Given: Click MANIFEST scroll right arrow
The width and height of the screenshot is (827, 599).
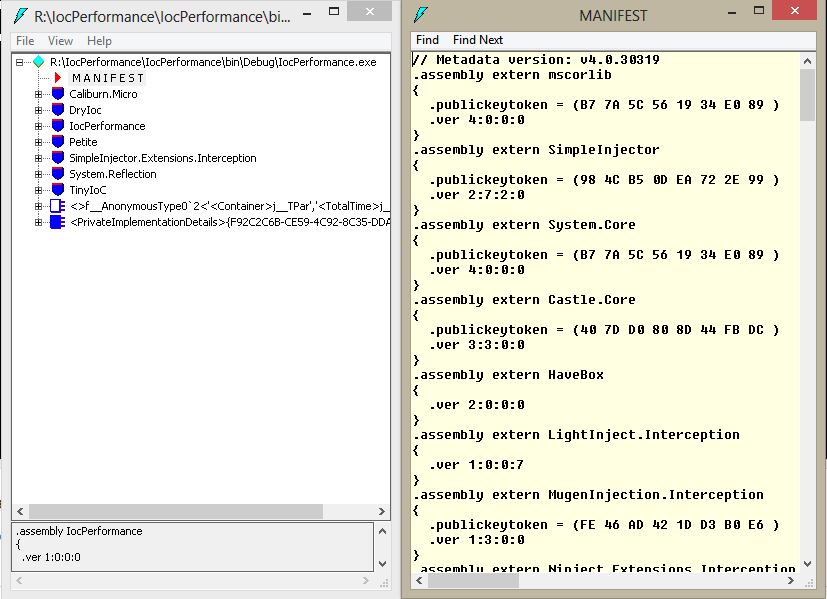Looking at the screenshot, I should pos(791,581).
